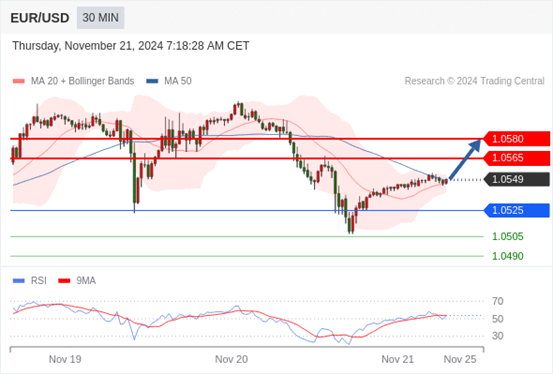Click the 1.0490 support level value

pos(508,256)
